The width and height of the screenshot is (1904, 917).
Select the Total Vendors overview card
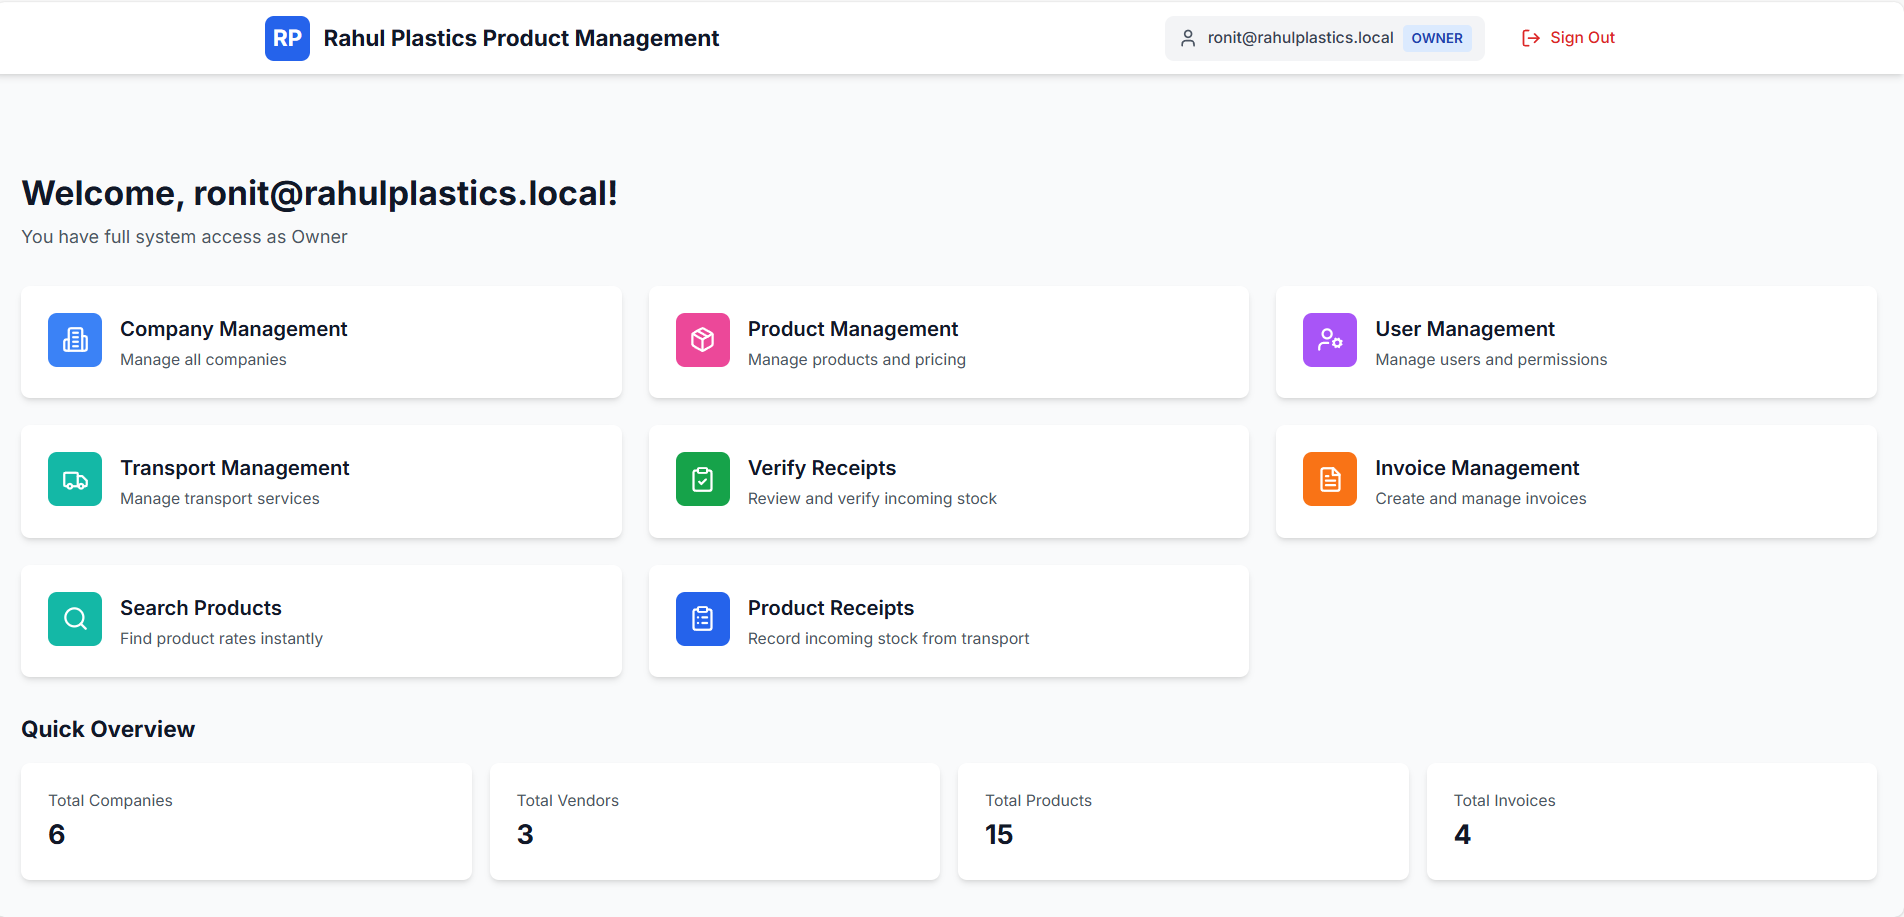tap(714, 821)
